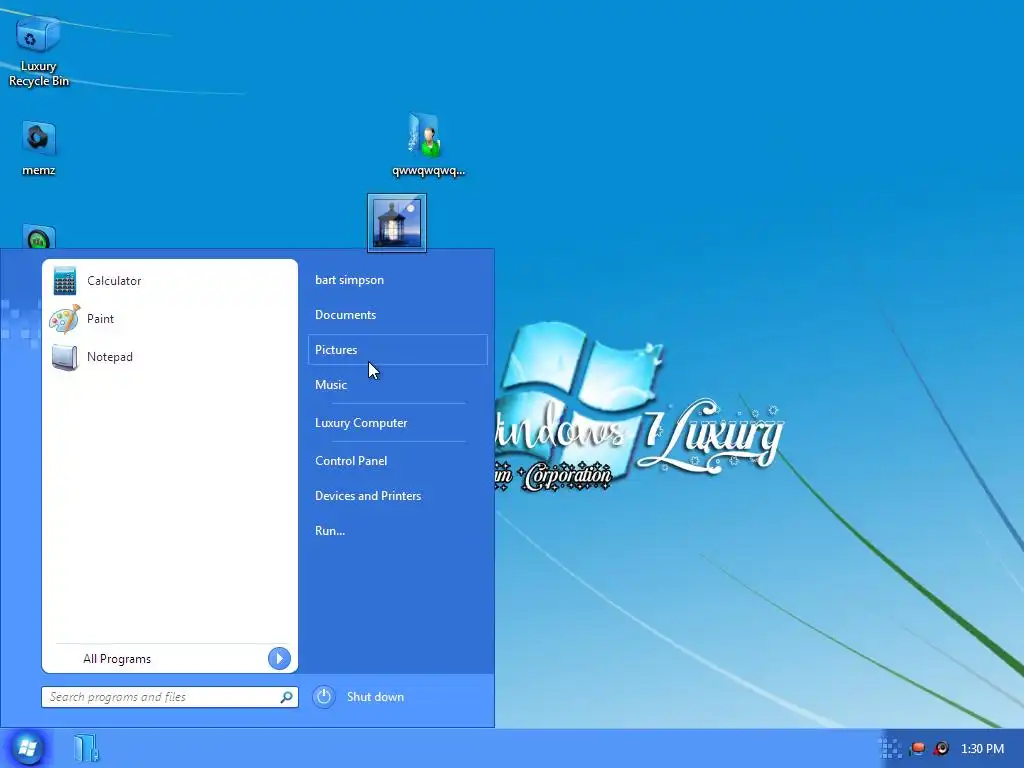Click the tray icon next to the clock
The width and height of the screenshot is (1024, 768).
(x=941, y=748)
